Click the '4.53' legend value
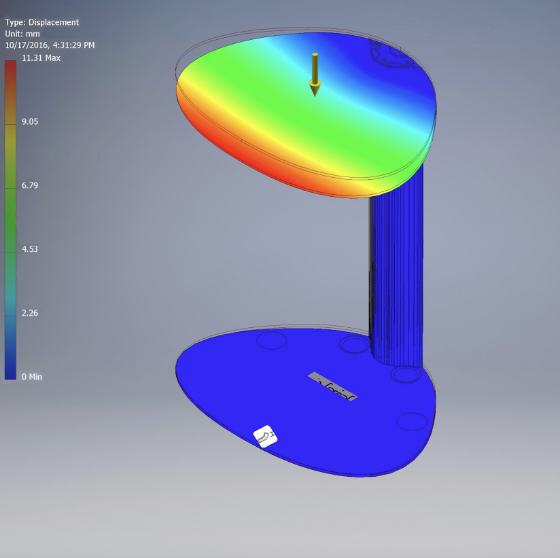560x558 pixels. pyautogui.click(x=30, y=249)
